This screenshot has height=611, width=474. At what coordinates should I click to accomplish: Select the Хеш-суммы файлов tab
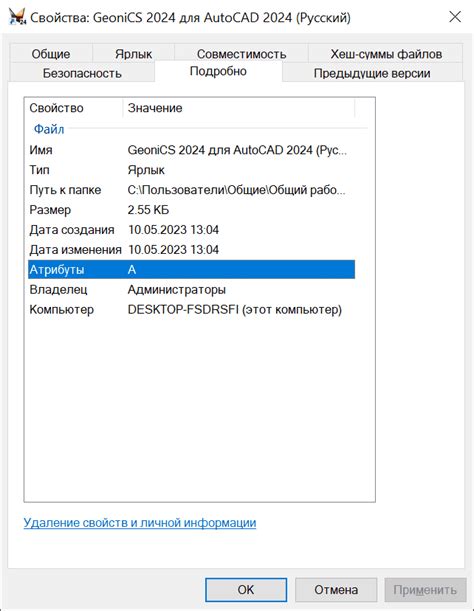(x=386, y=53)
